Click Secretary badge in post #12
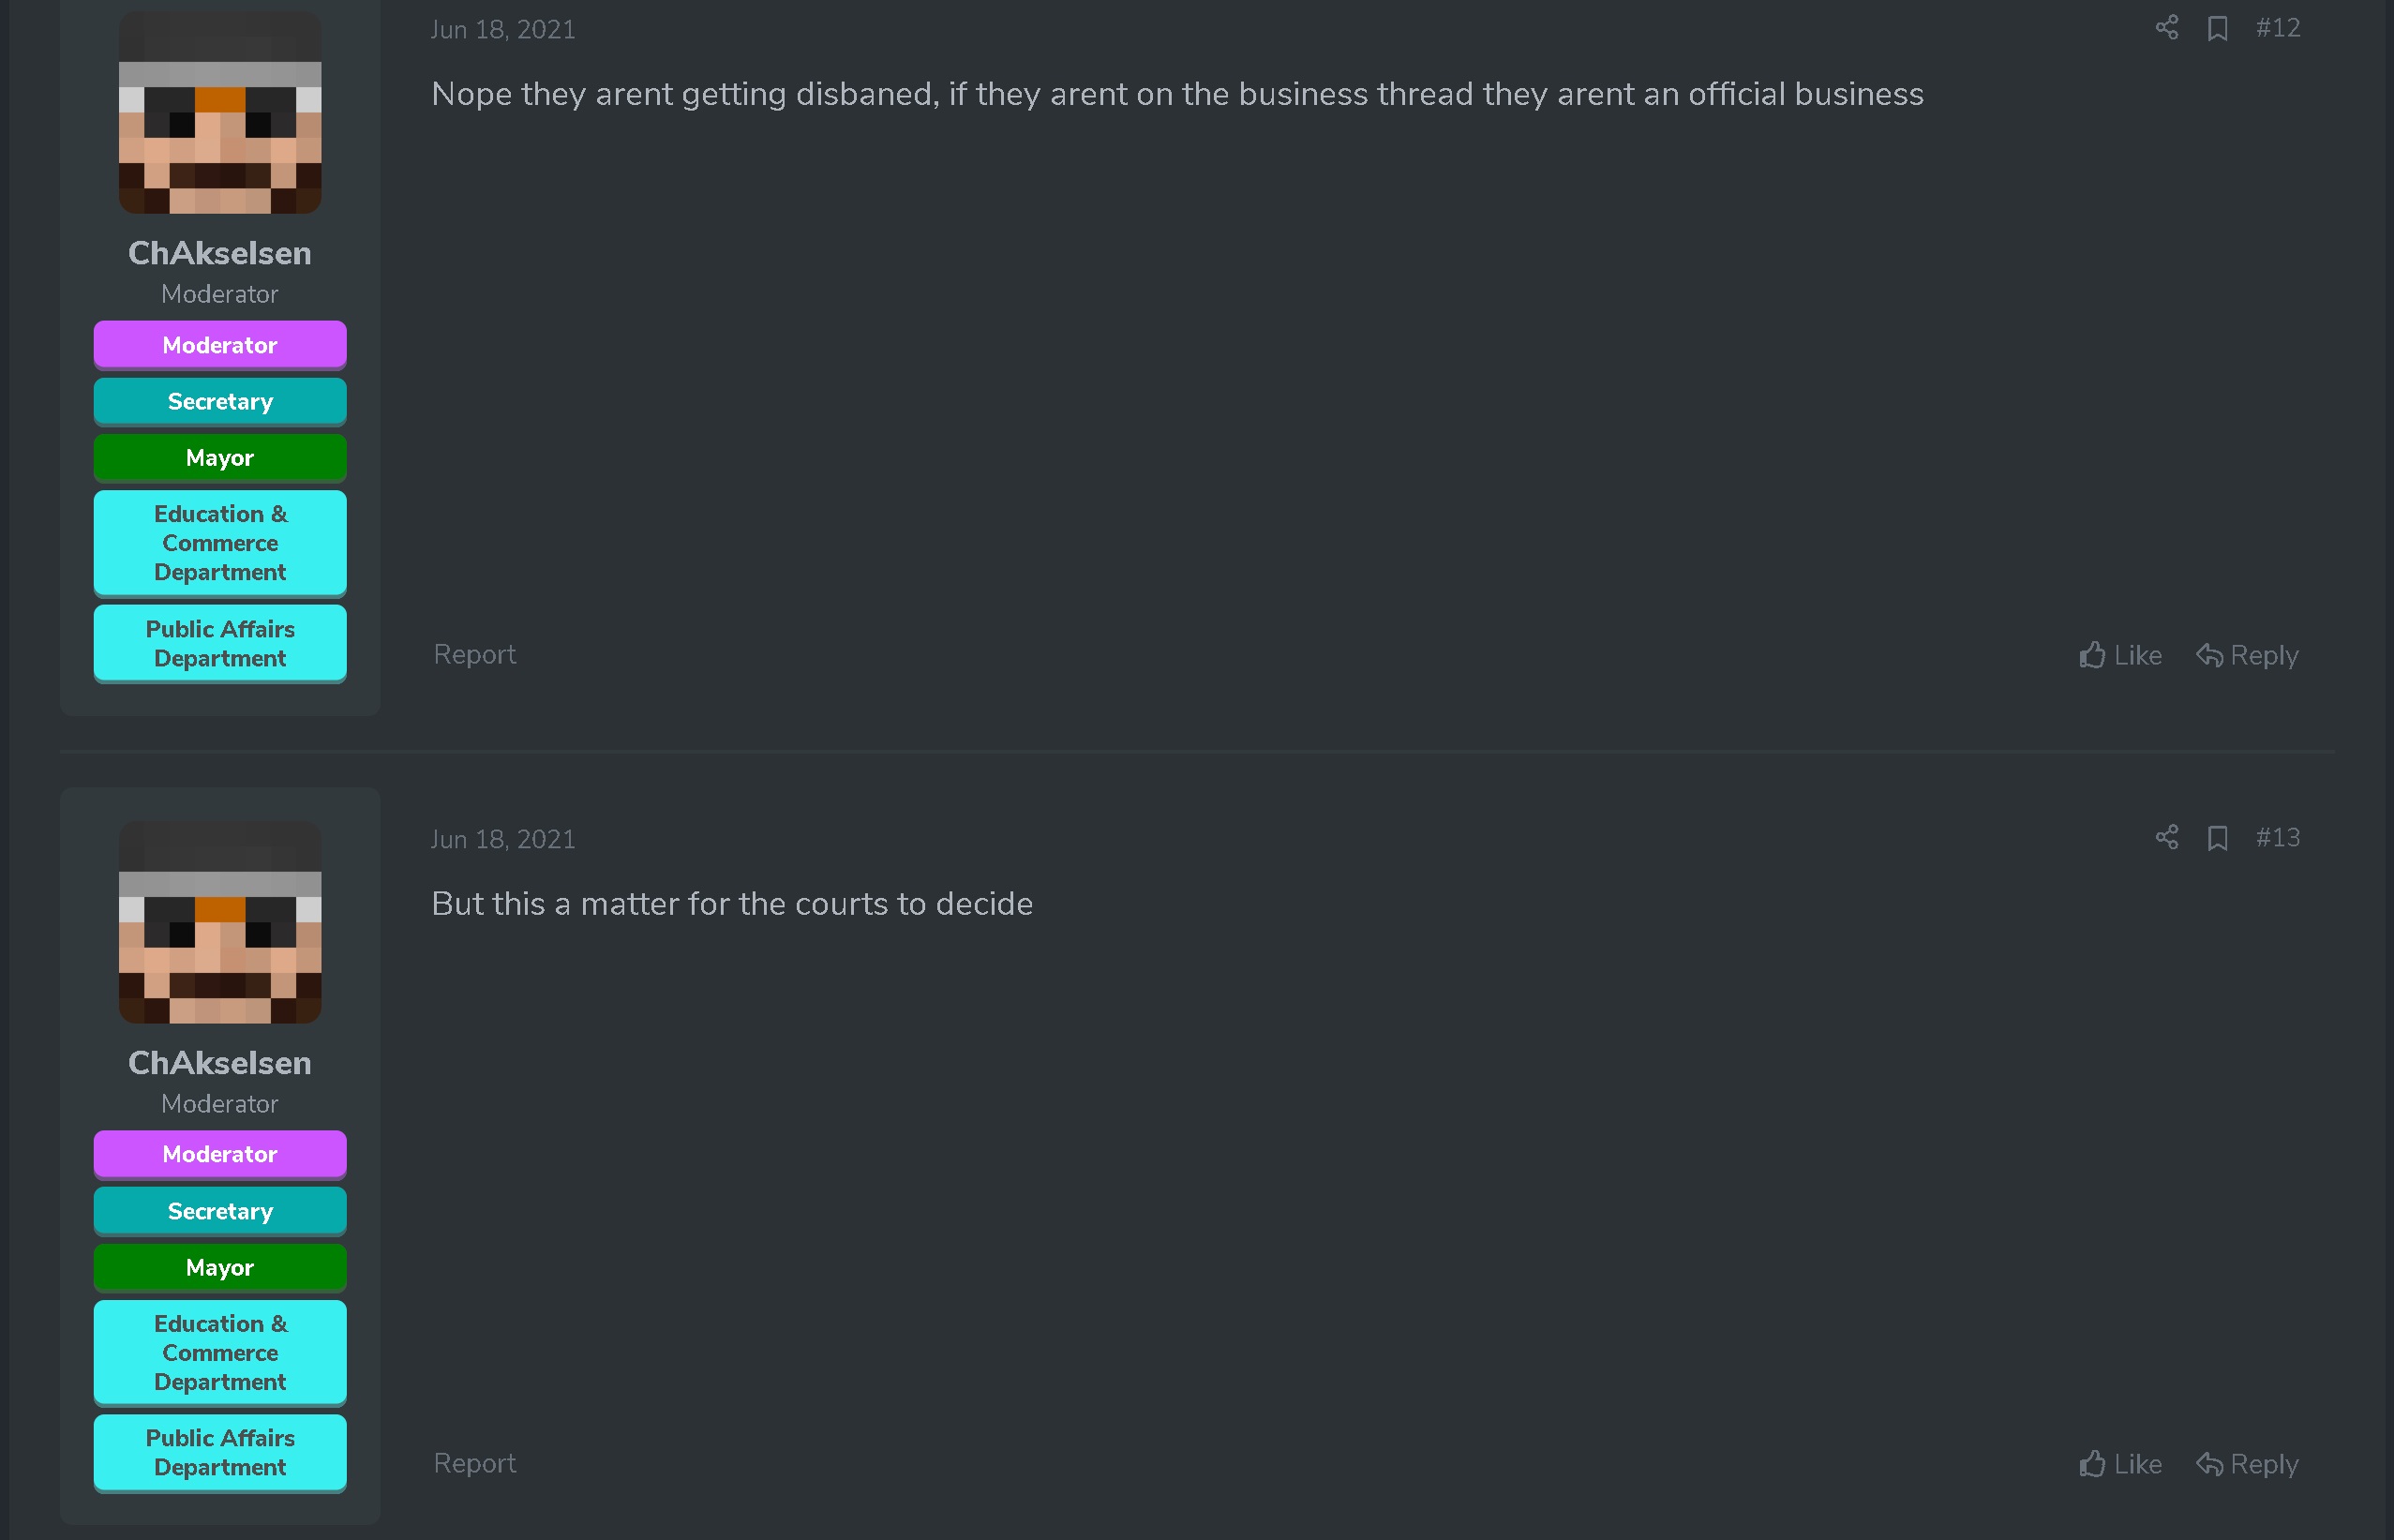 220,401
